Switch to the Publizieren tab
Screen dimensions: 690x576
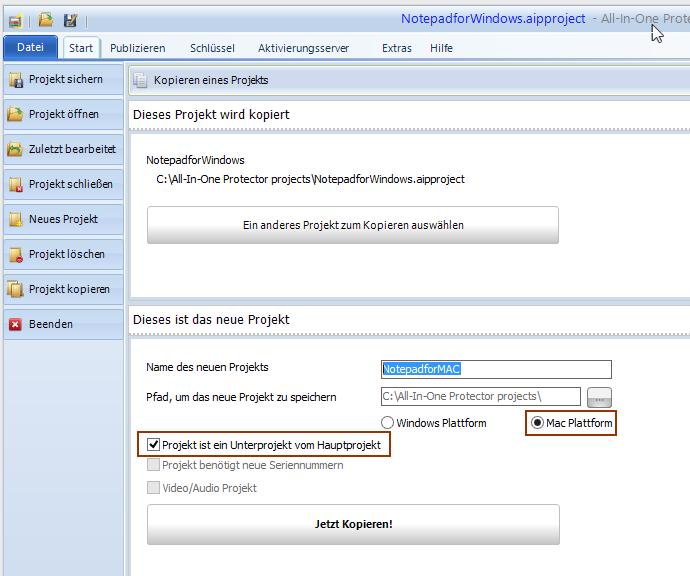[x=138, y=48]
